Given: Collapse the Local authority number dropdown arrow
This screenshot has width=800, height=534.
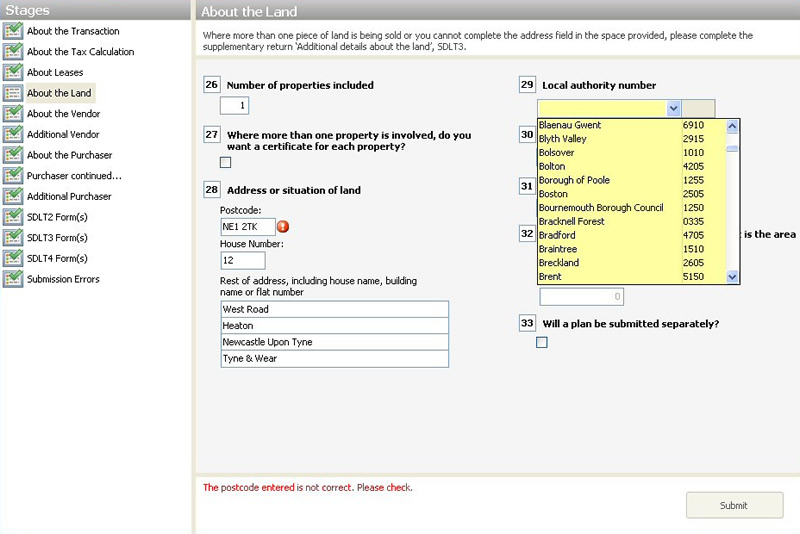Looking at the screenshot, I should pos(673,108).
